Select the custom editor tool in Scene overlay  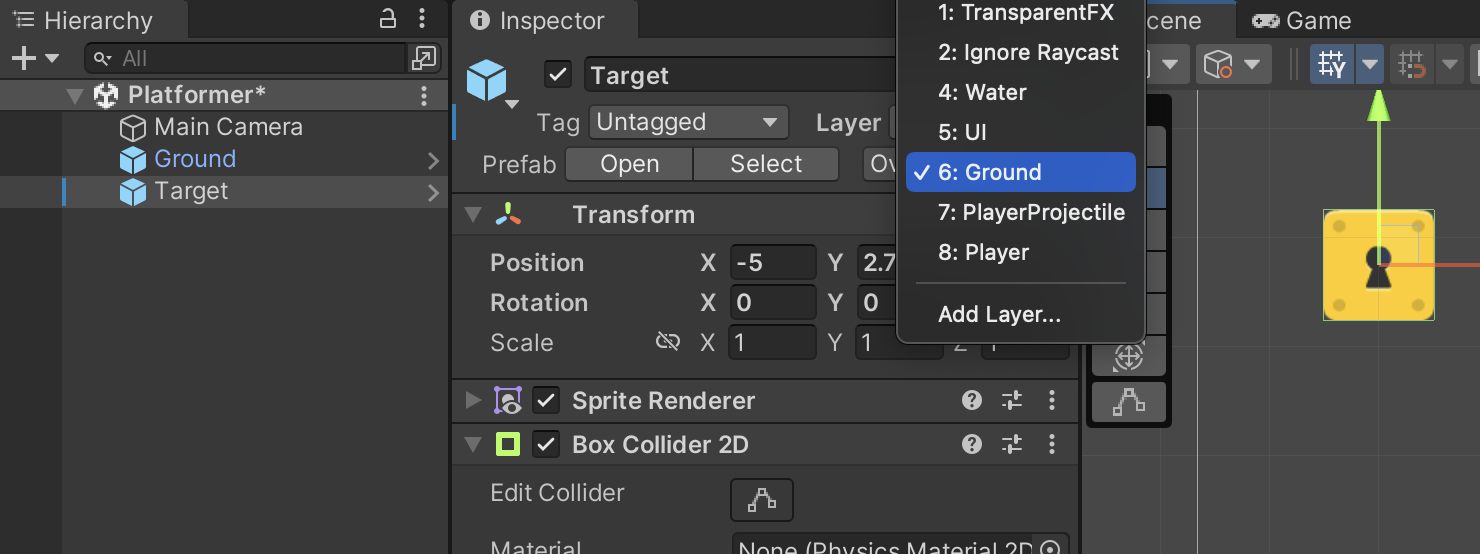(1128, 403)
